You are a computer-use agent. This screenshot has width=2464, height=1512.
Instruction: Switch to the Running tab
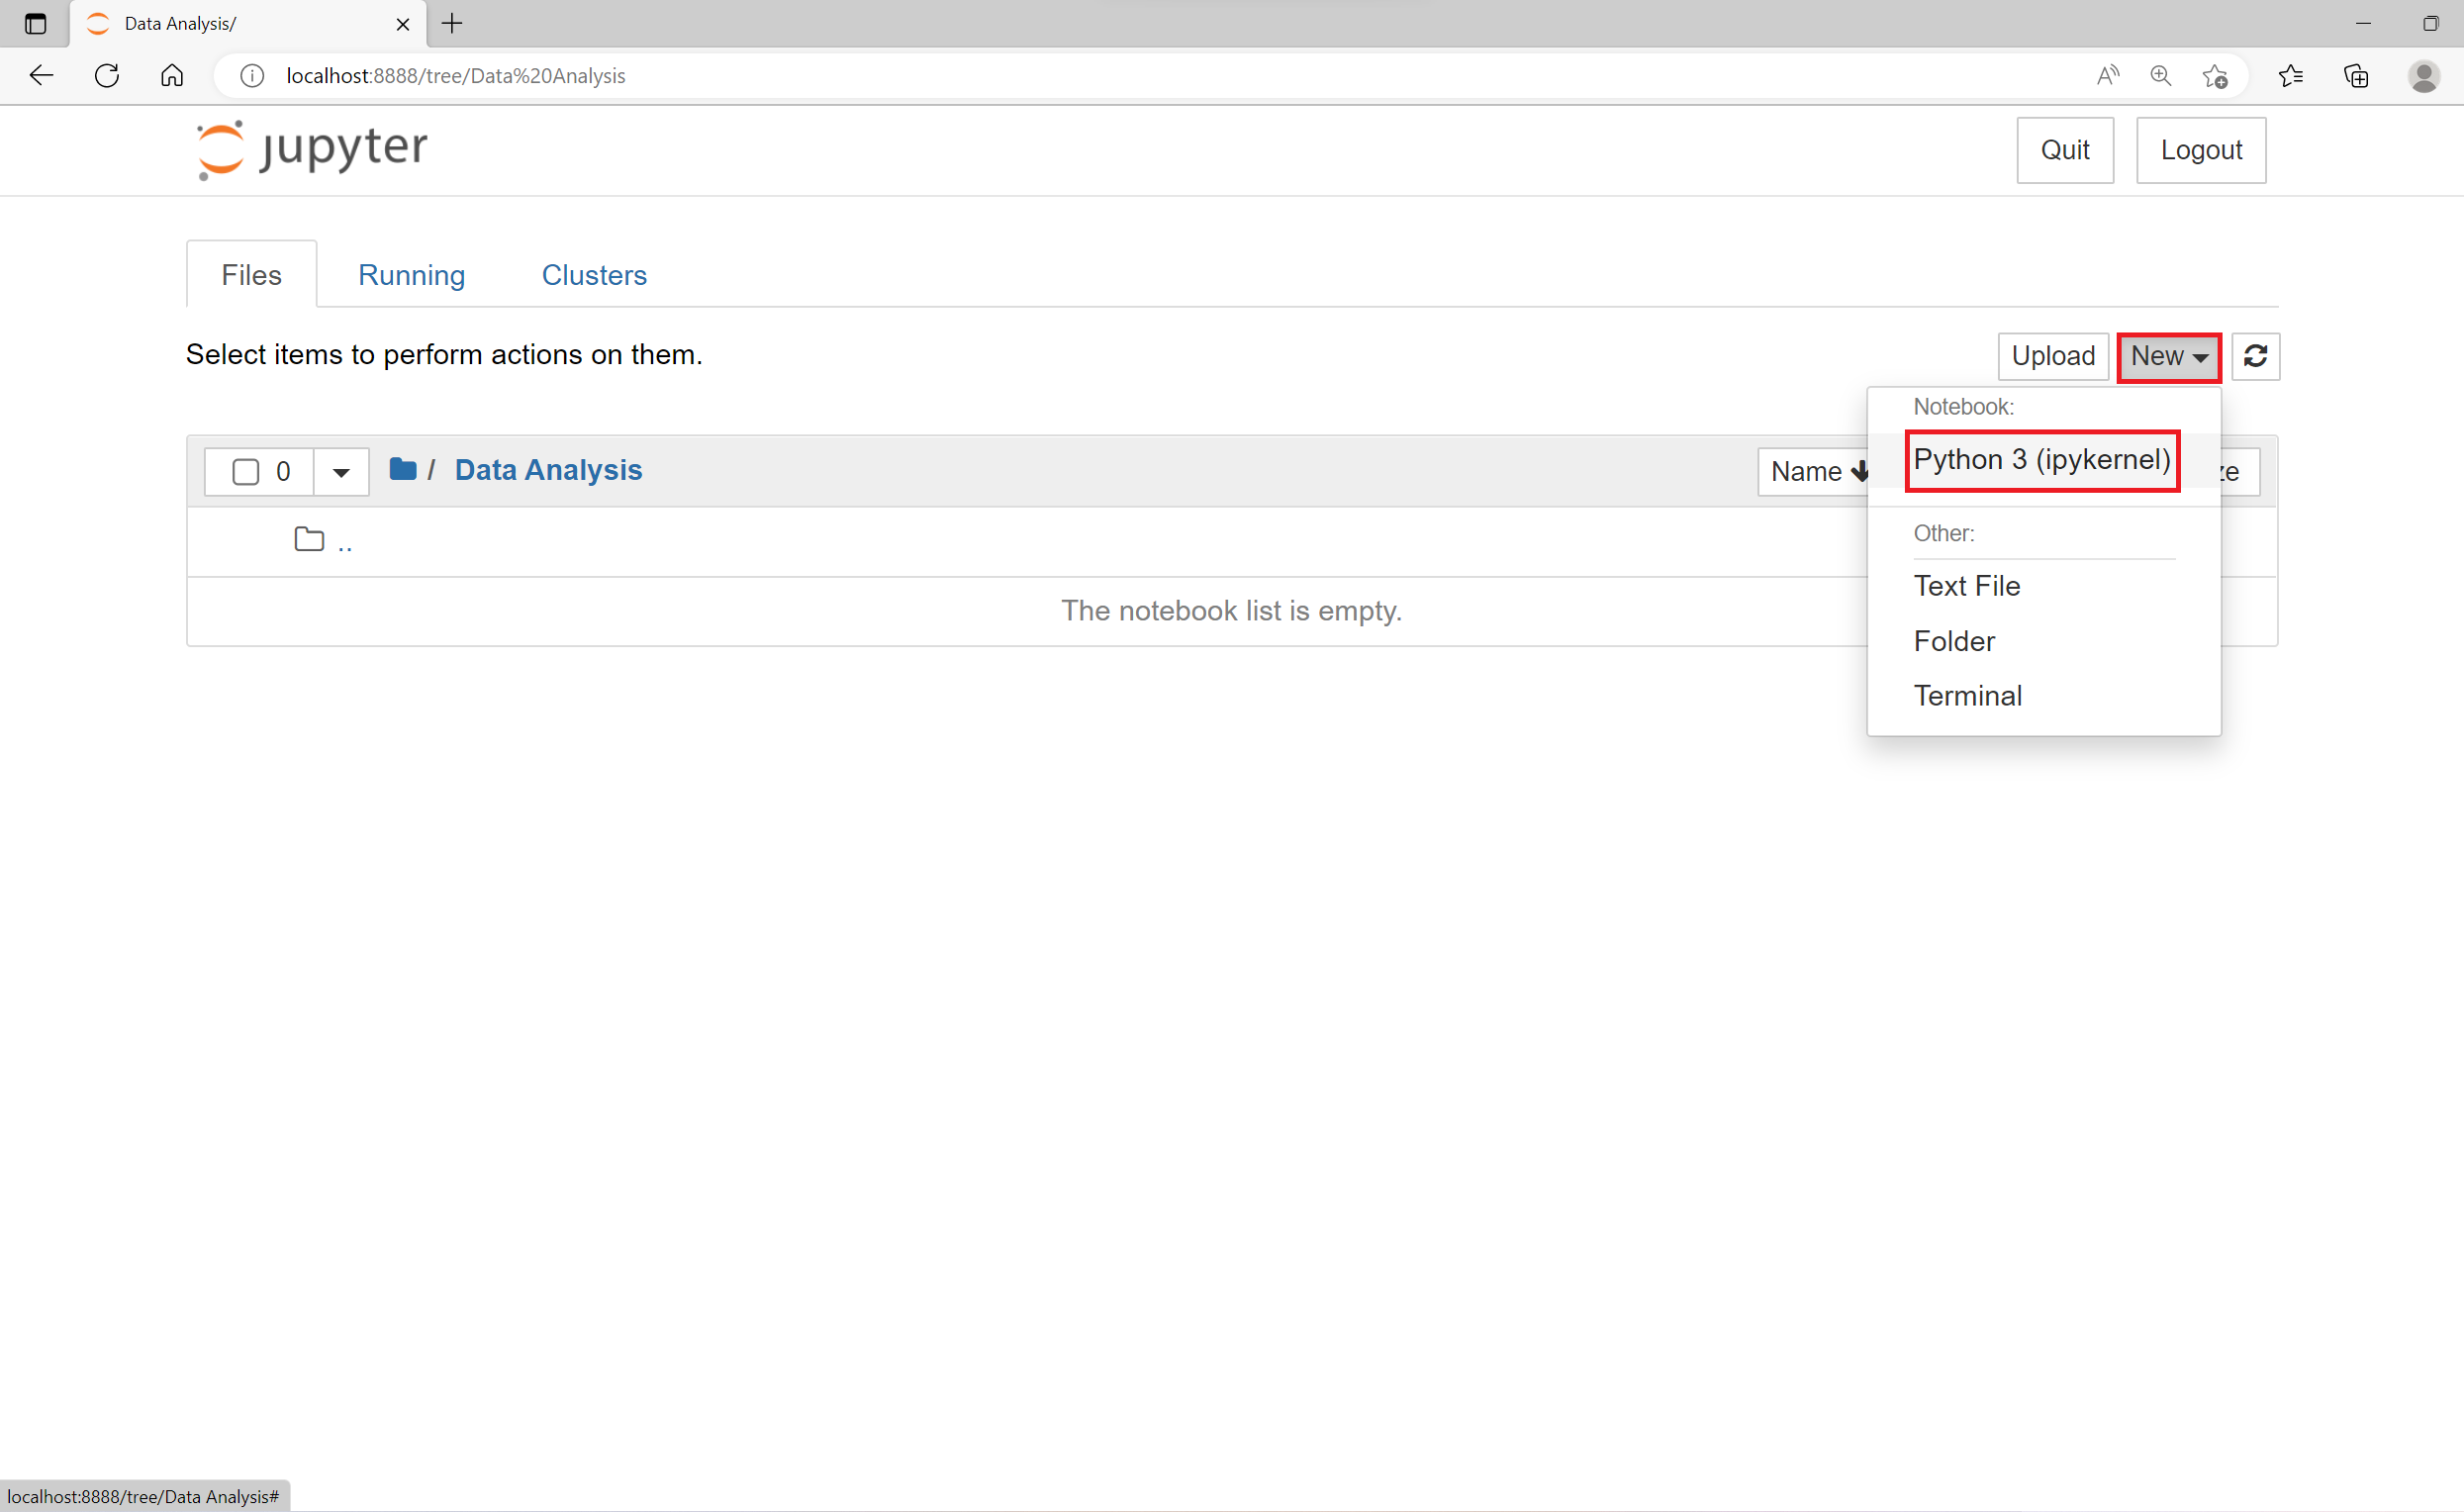click(x=411, y=275)
